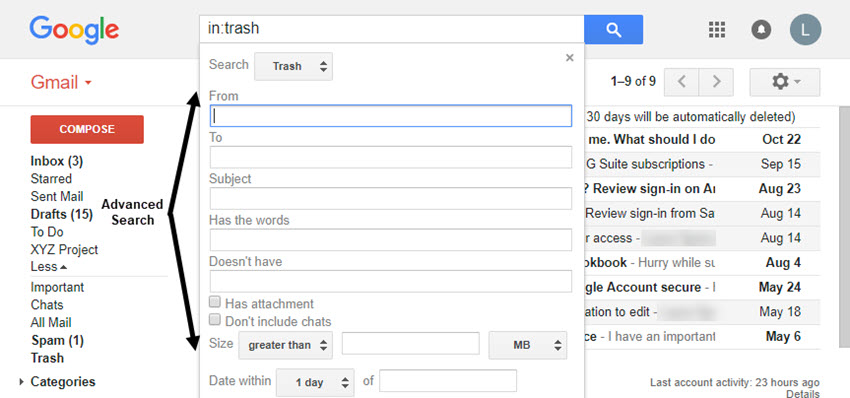Screen dimensions: 850x398
Task: Click the page vertical scrollbar
Action: [x=844, y=227]
